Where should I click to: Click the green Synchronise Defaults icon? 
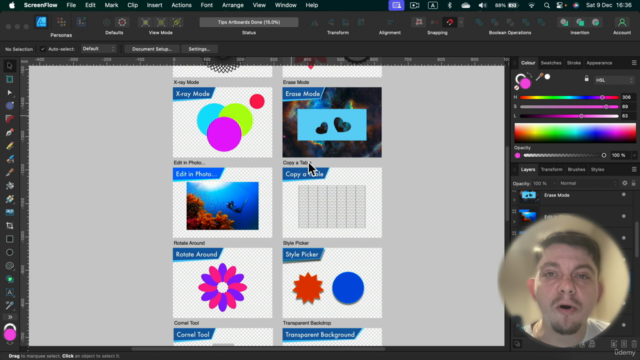[107, 22]
